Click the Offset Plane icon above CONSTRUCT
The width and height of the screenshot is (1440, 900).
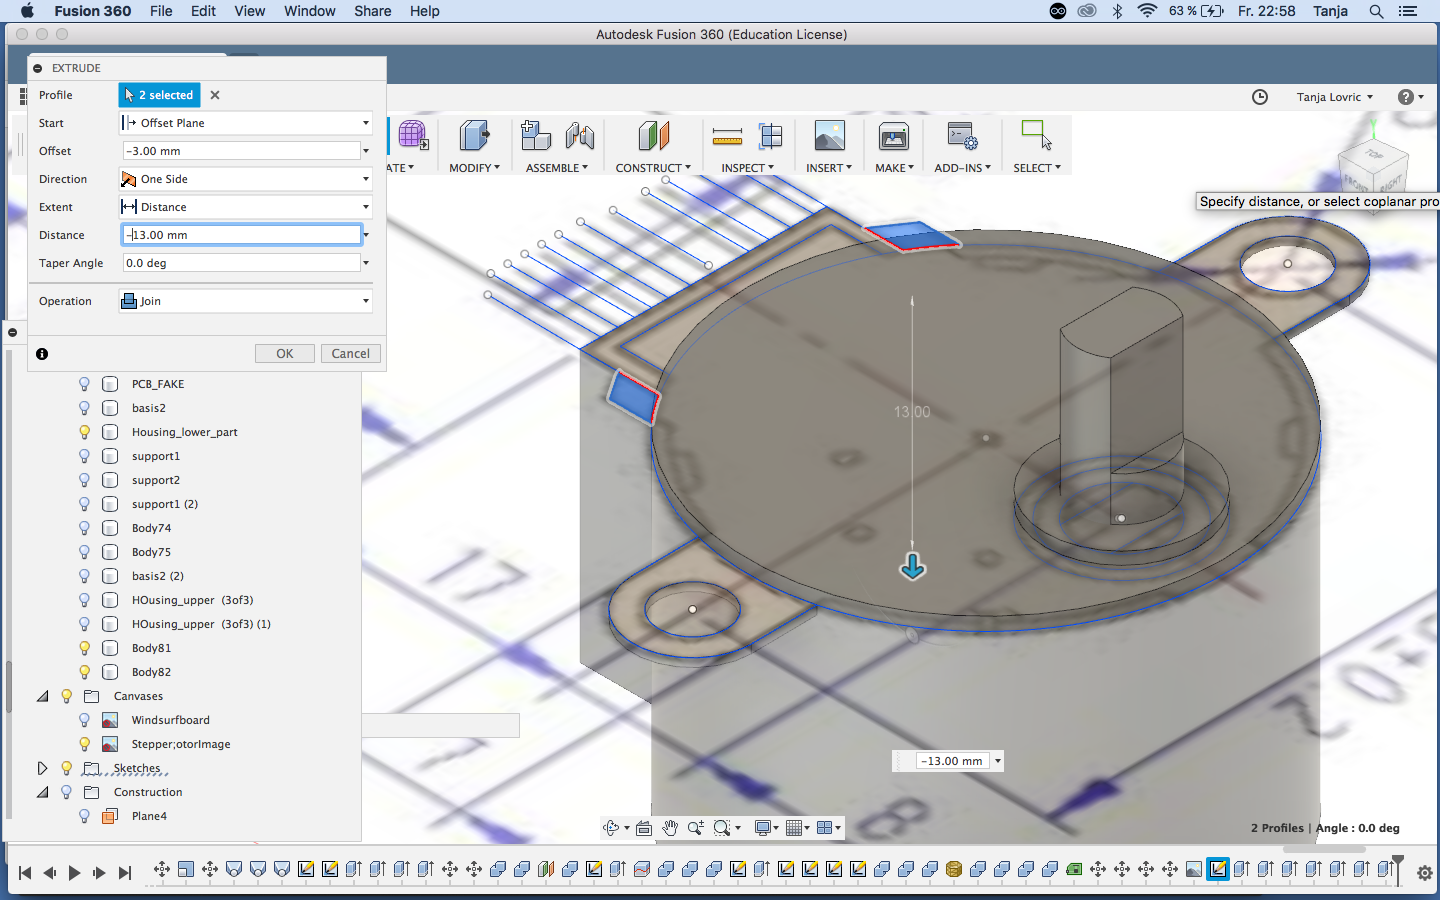[x=653, y=136]
